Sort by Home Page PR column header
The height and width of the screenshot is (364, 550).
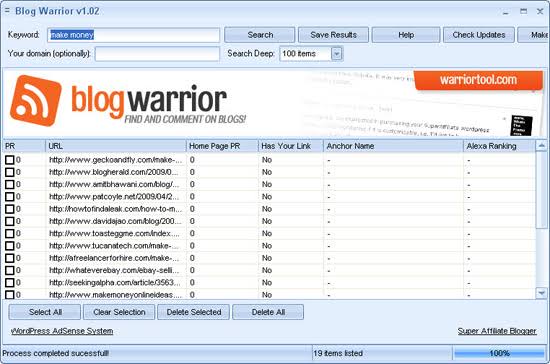tap(222, 146)
